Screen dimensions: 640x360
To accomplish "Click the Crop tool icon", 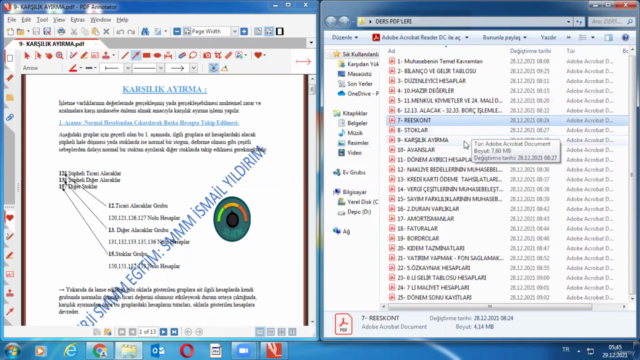I will pyautogui.click(x=218, y=56).
